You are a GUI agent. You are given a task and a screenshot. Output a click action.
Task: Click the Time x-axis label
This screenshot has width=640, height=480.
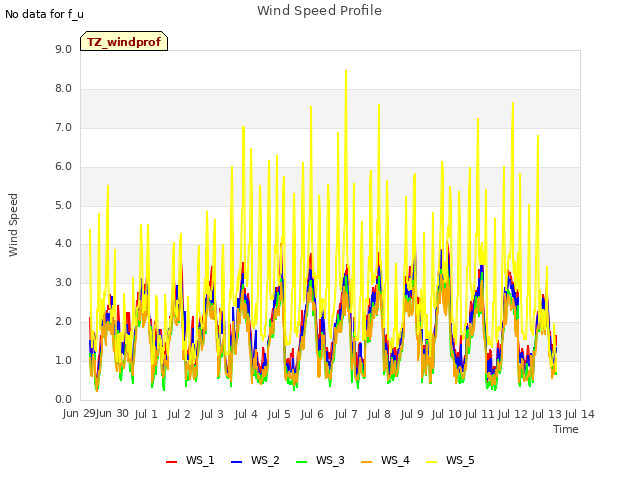click(566, 429)
